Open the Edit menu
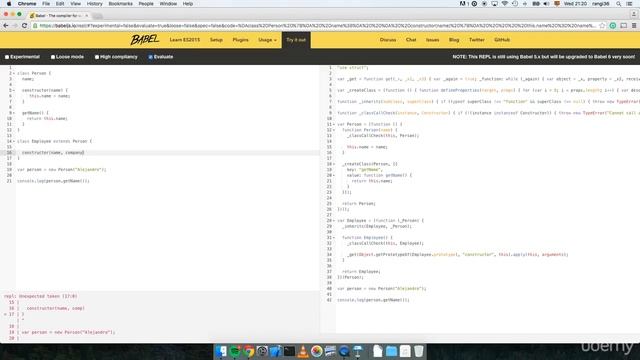Viewport: 640px width, 360px height. [x=60, y=4]
